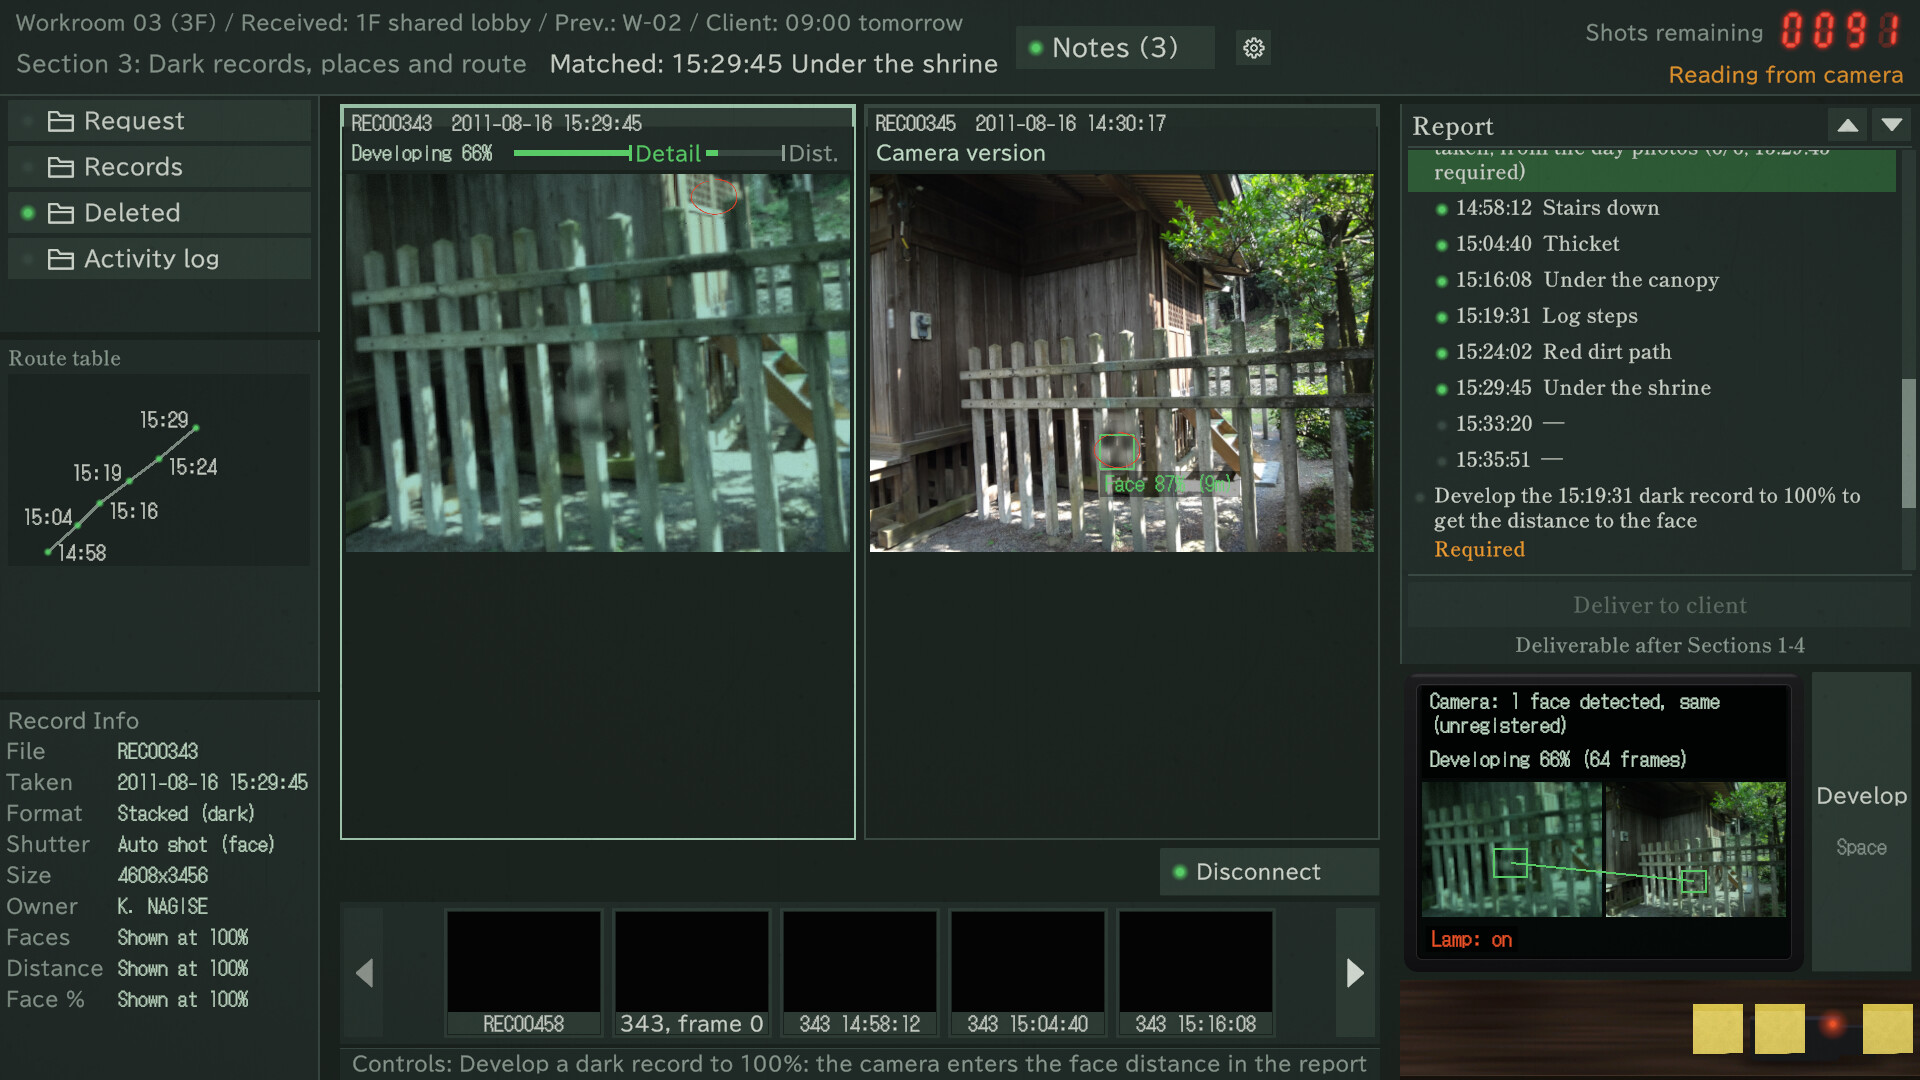Click the Owner K. NAGISE row
The width and height of the screenshot is (1920, 1080).
pos(108,907)
